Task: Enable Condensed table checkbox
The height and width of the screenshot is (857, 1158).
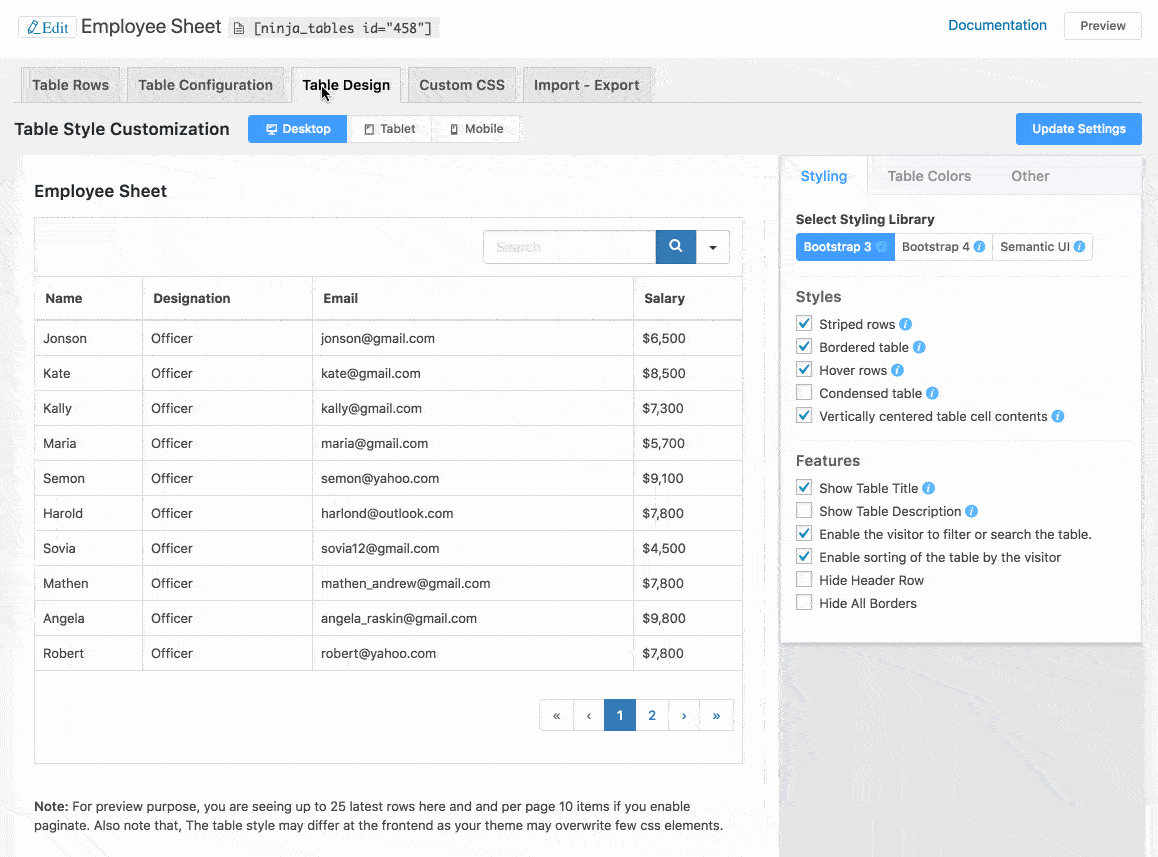Action: pyautogui.click(x=804, y=392)
